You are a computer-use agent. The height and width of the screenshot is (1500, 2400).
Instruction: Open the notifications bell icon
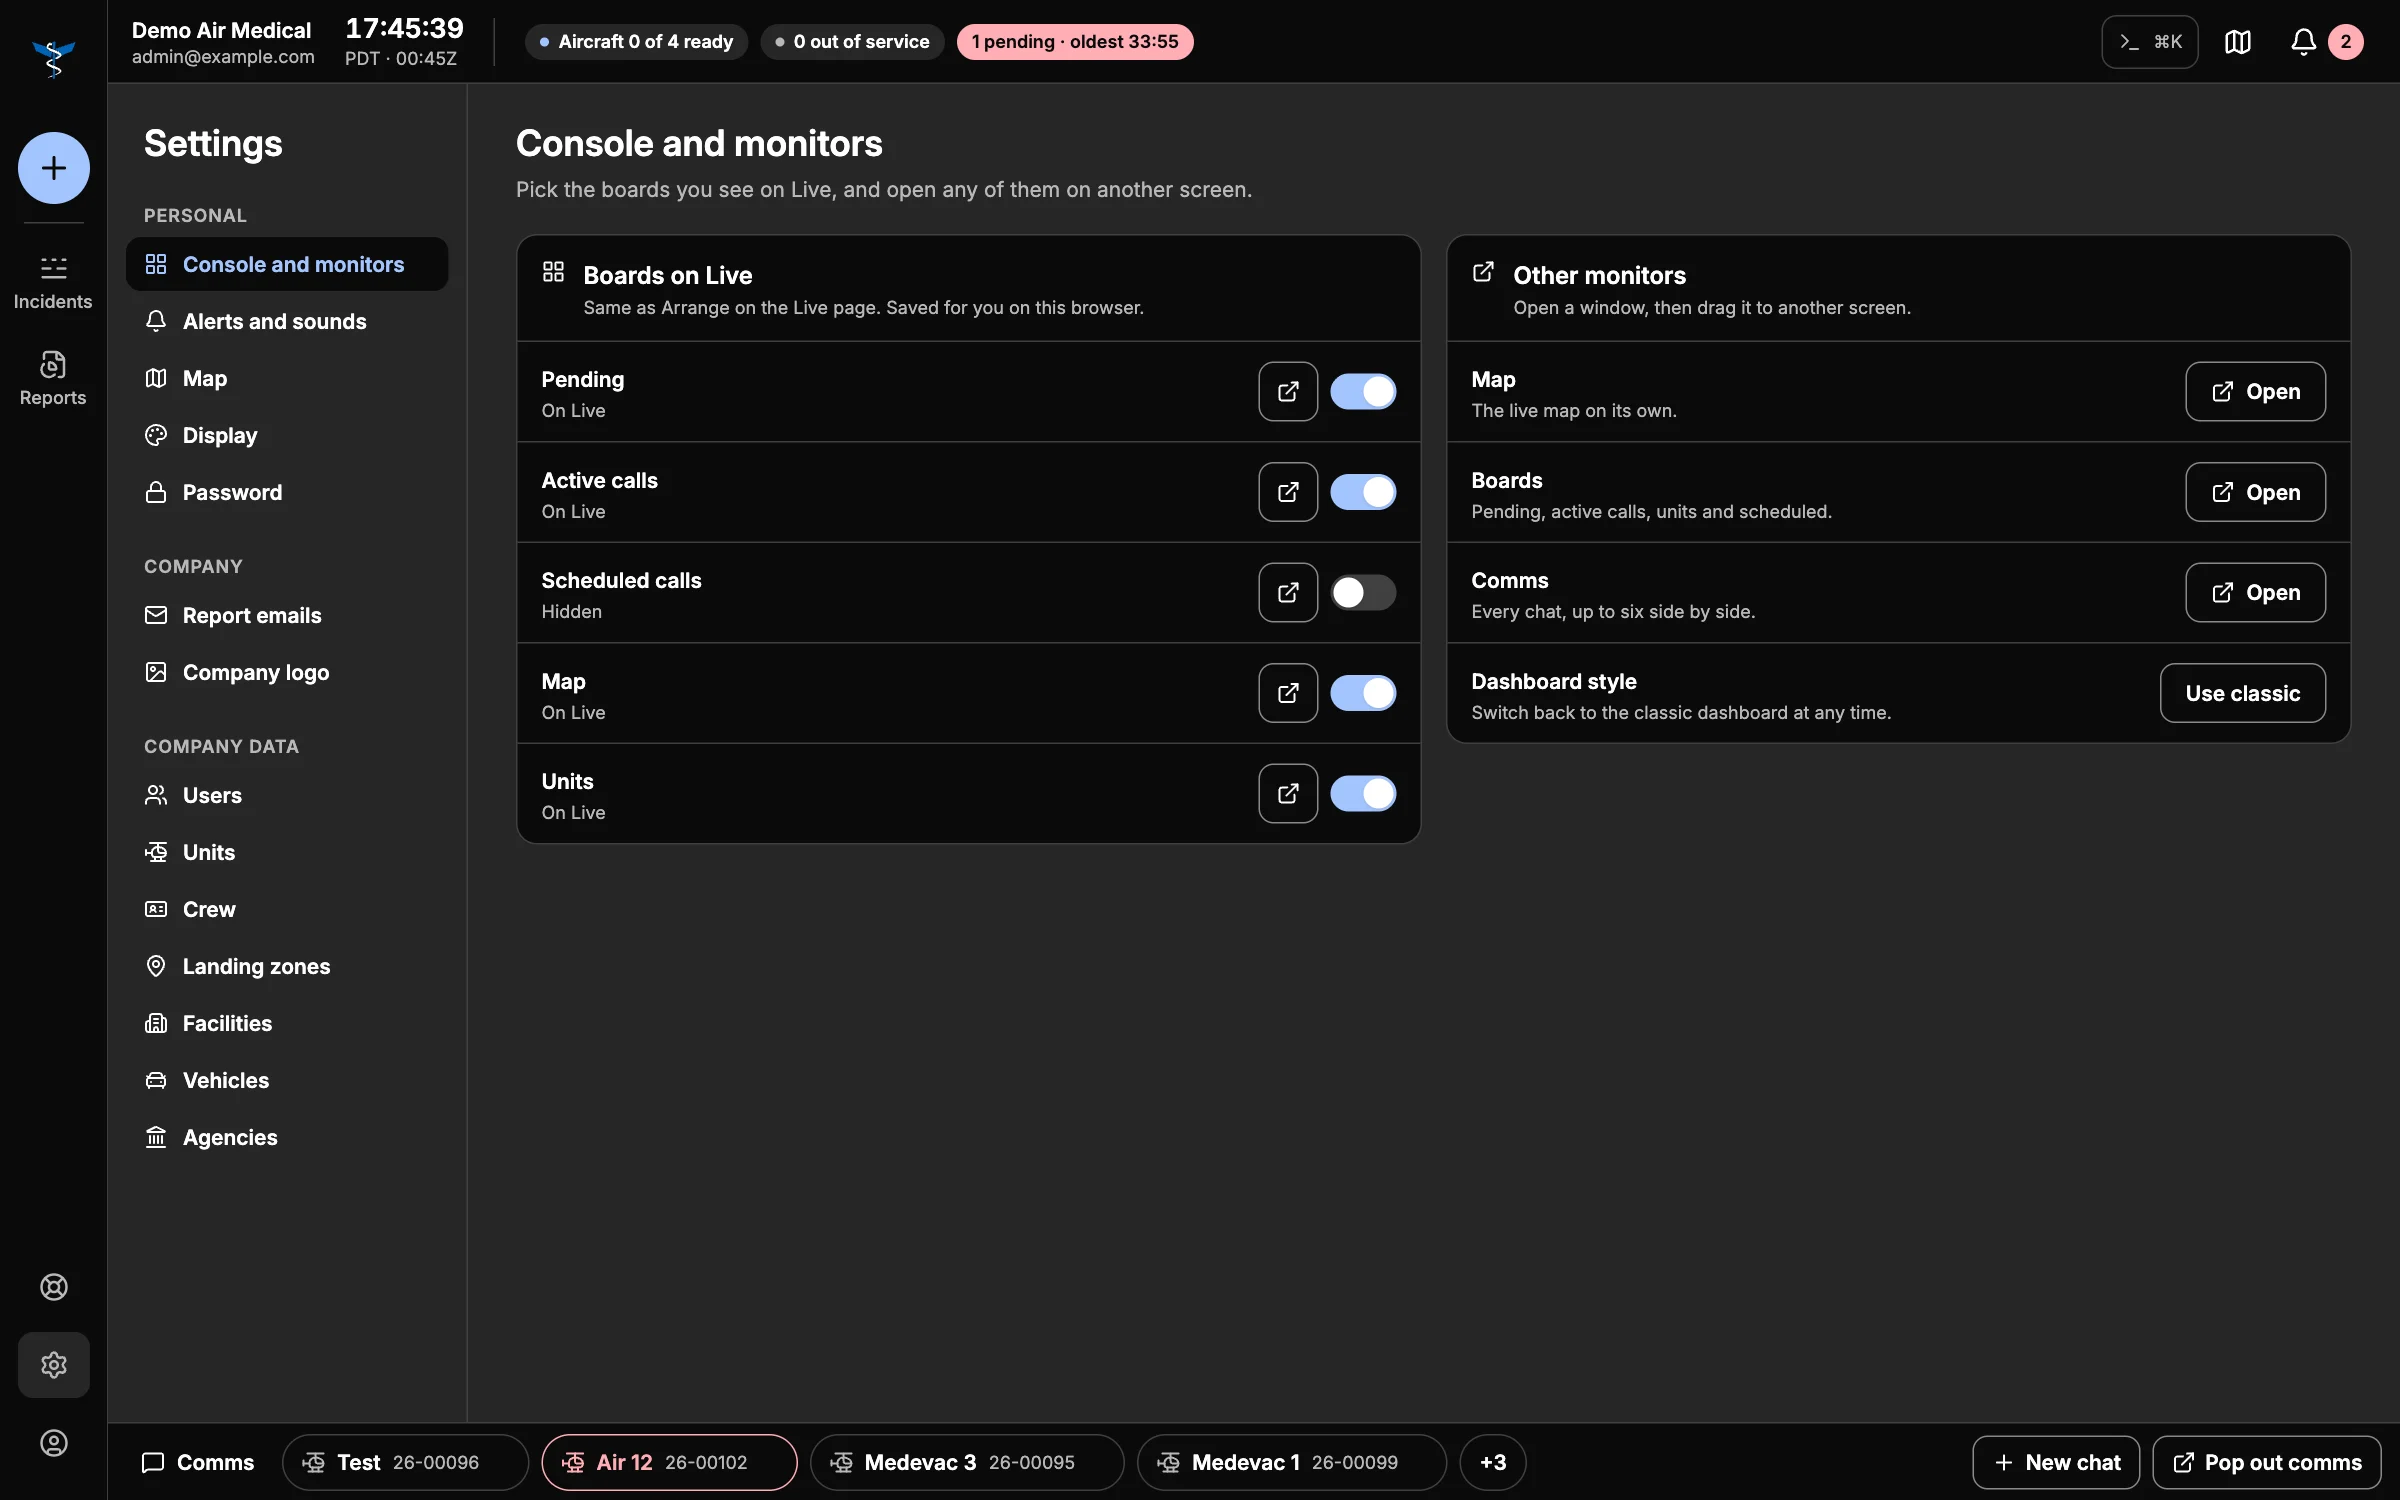tap(2303, 42)
